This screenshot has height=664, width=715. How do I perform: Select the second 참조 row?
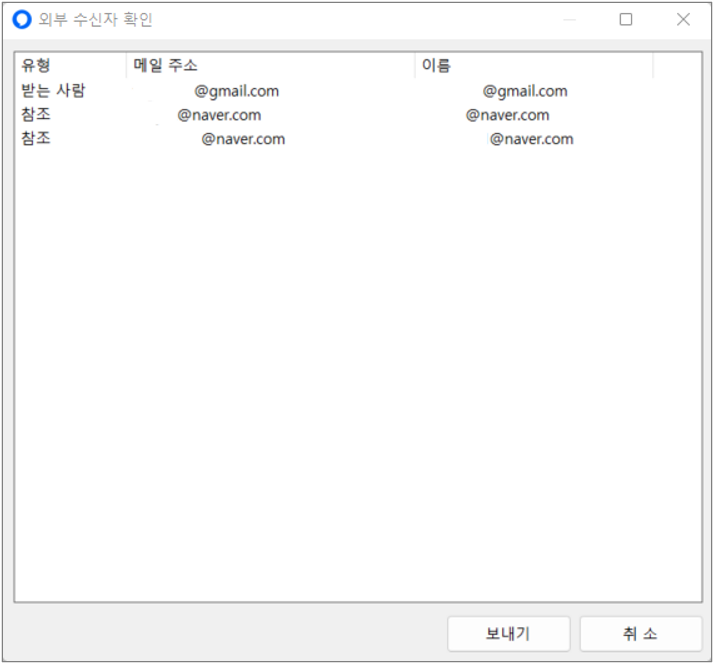36,139
